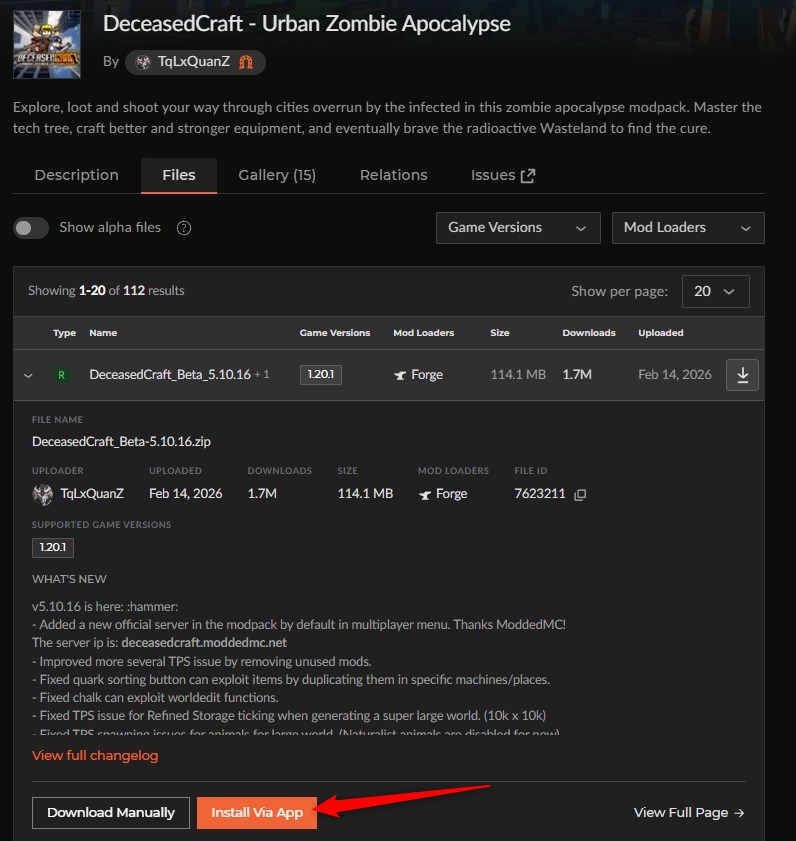Click the Download Manually button

[111, 813]
